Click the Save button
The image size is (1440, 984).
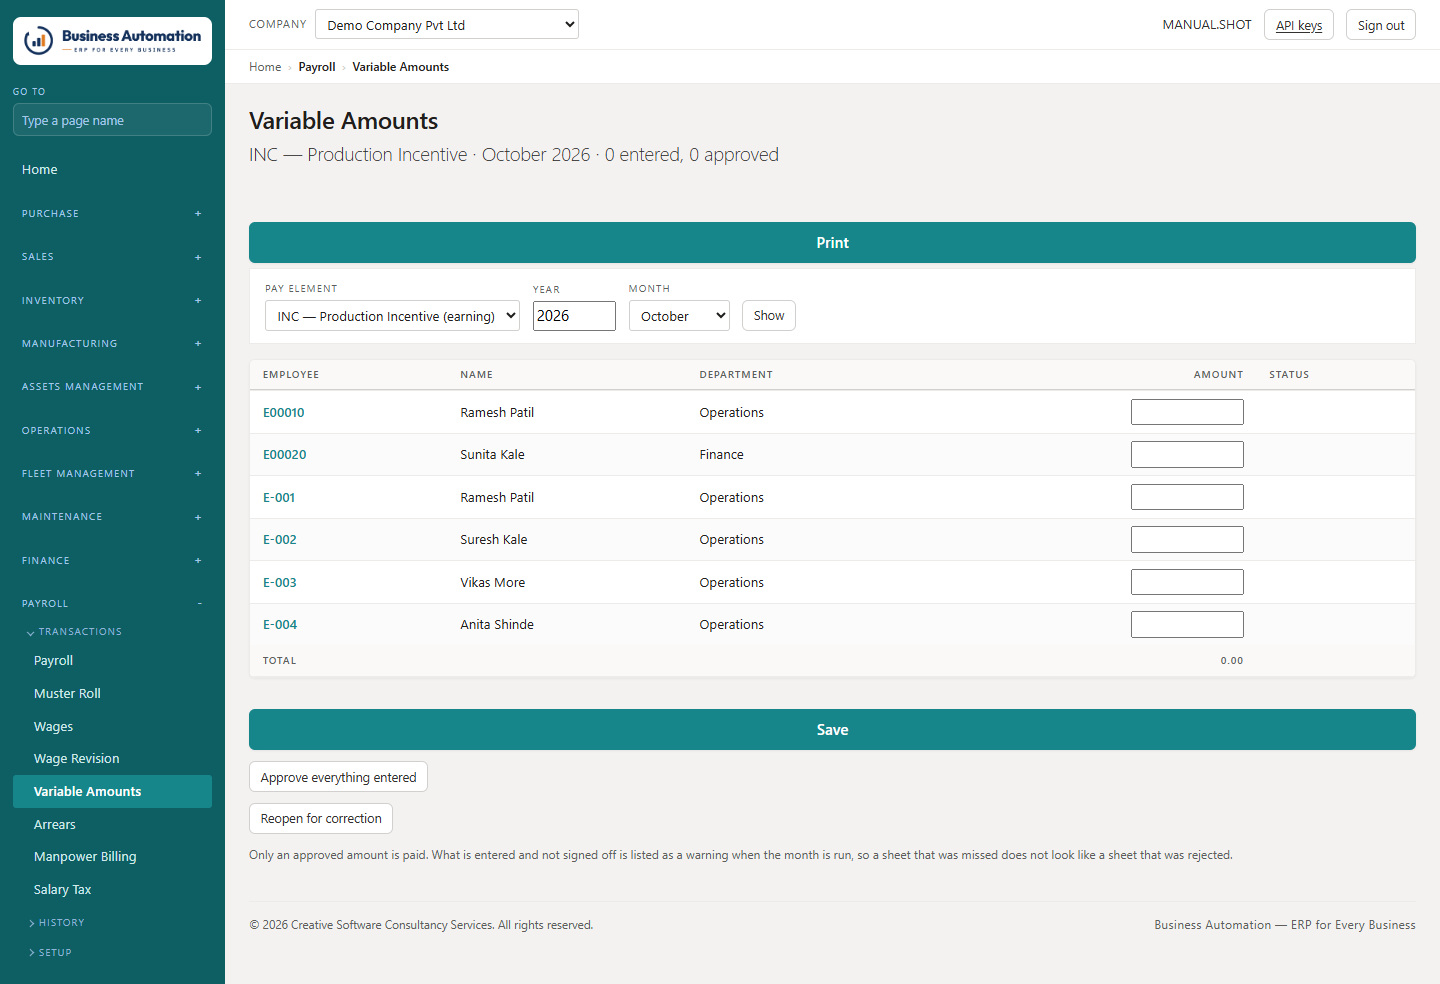point(832,730)
